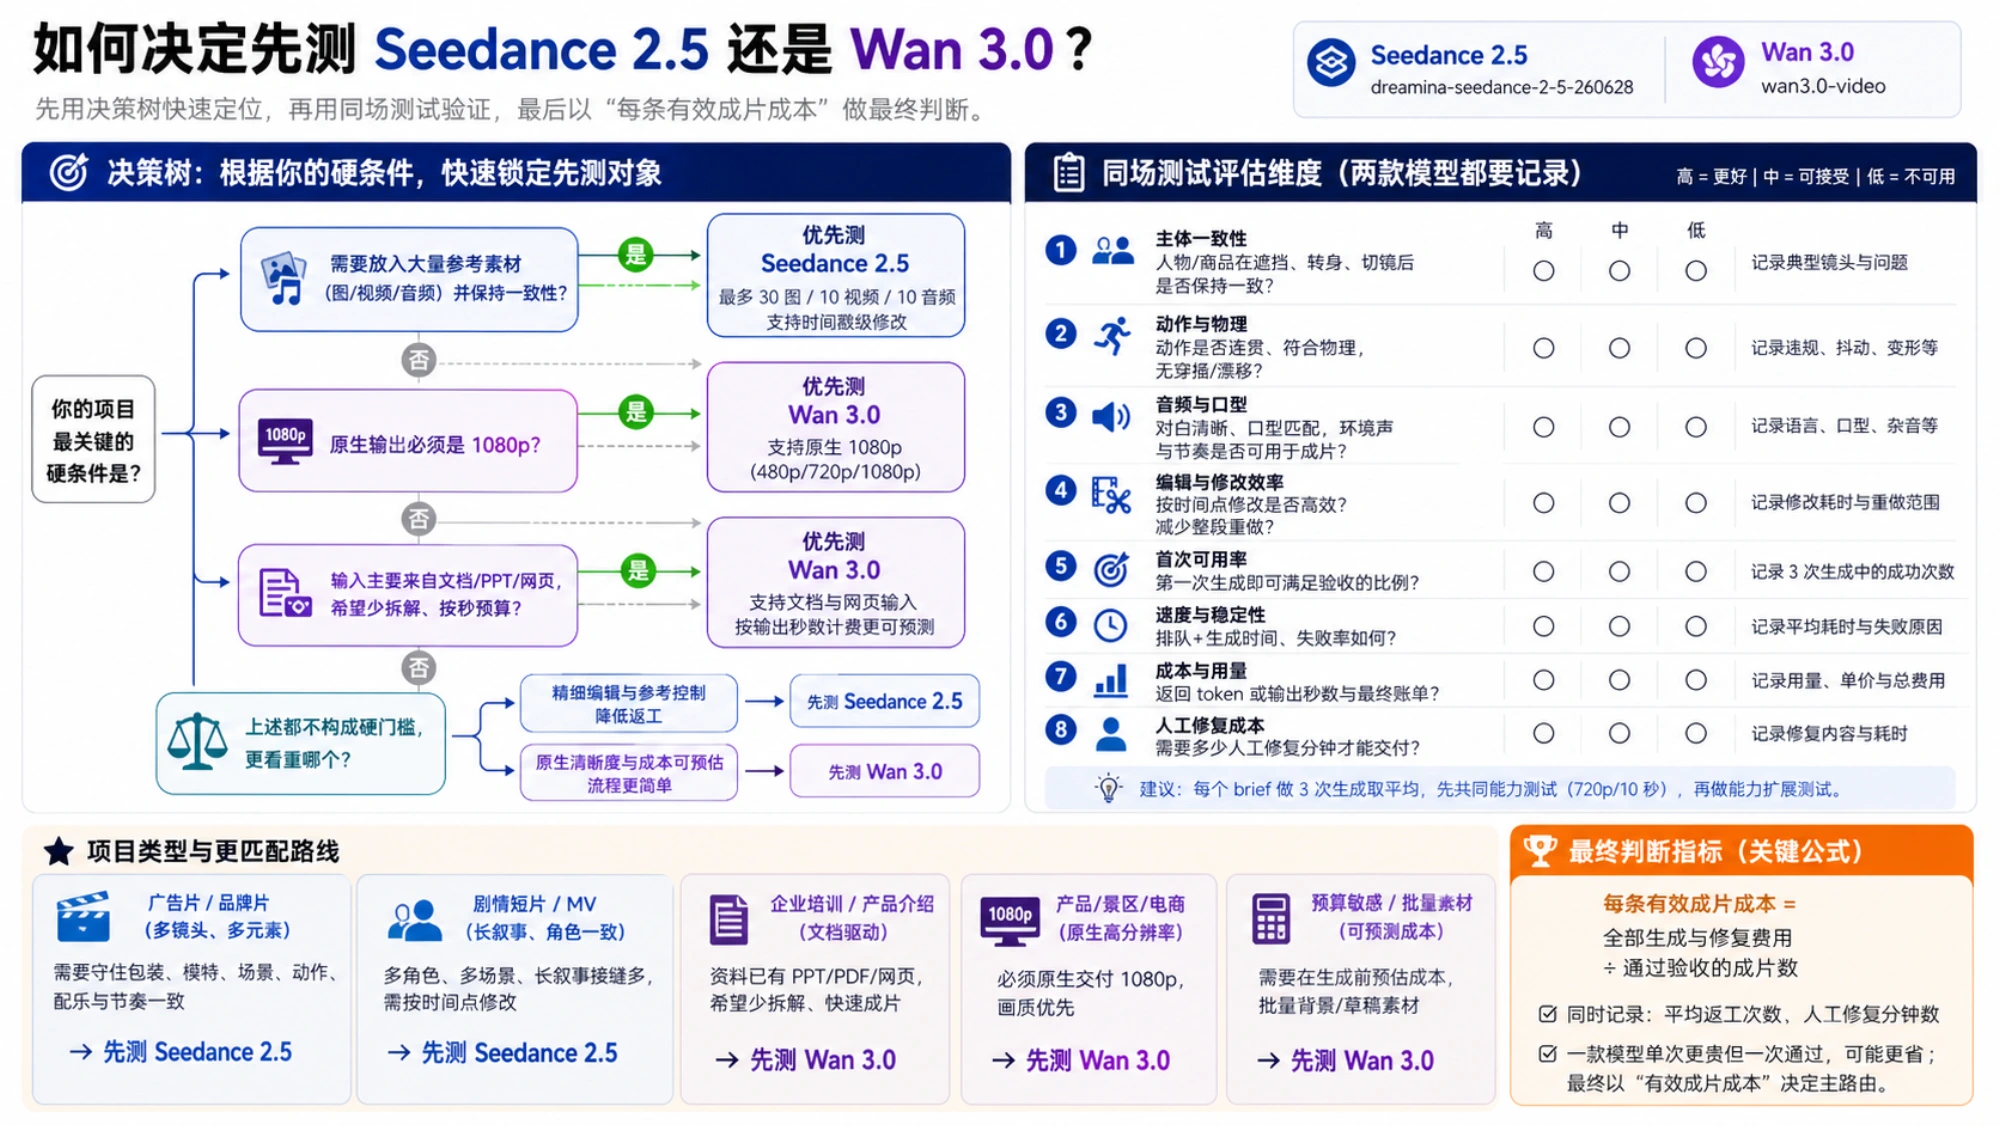Select 低 for 速度与稳定性
Image resolution: width=2000 pixels, height=1125 pixels.
click(1696, 626)
